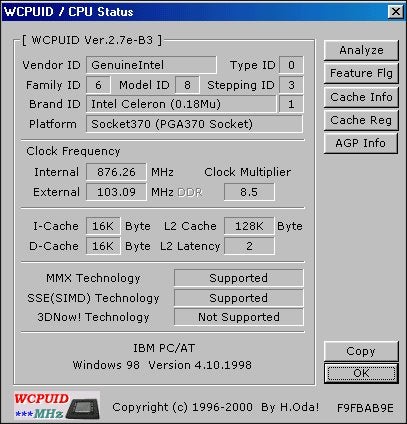Click the Stepping ID value field

pyautogui.click(x=291, y=85)
